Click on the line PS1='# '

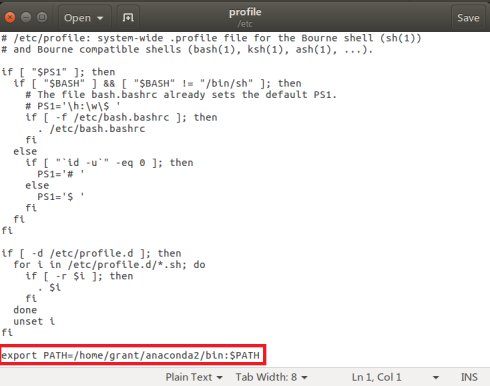point(61,174)
